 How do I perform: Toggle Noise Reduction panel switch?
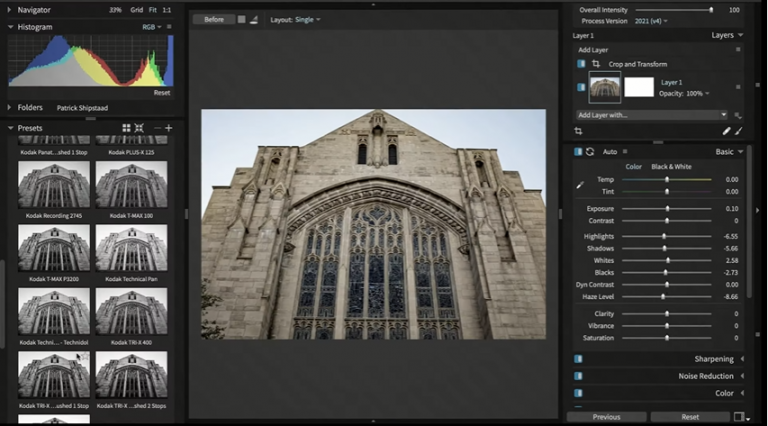(578, 376)
